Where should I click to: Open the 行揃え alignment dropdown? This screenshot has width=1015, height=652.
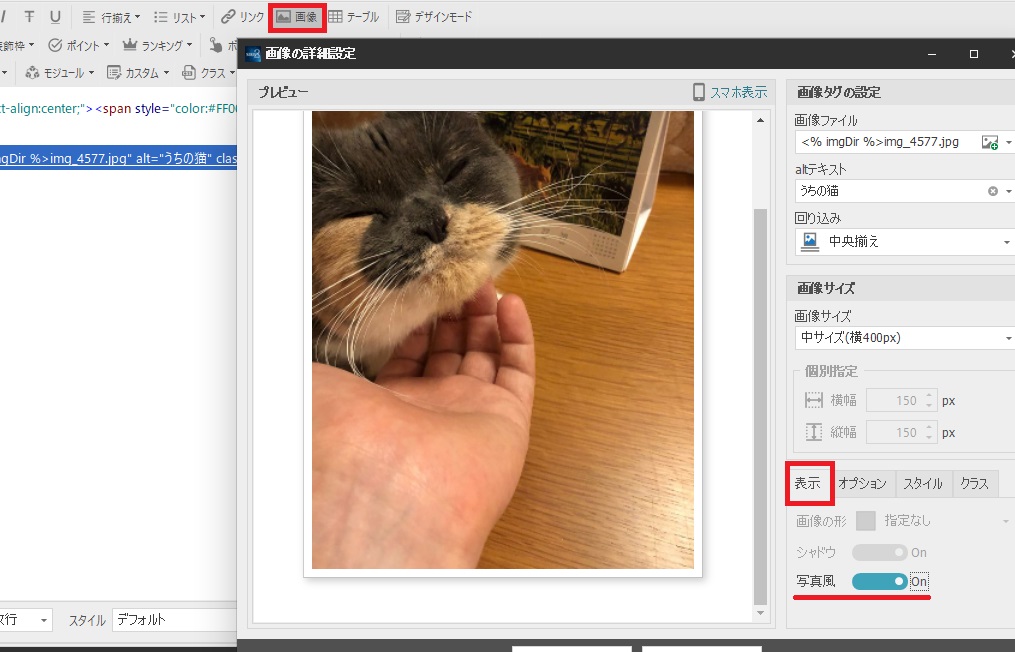[x=111, y=17]
